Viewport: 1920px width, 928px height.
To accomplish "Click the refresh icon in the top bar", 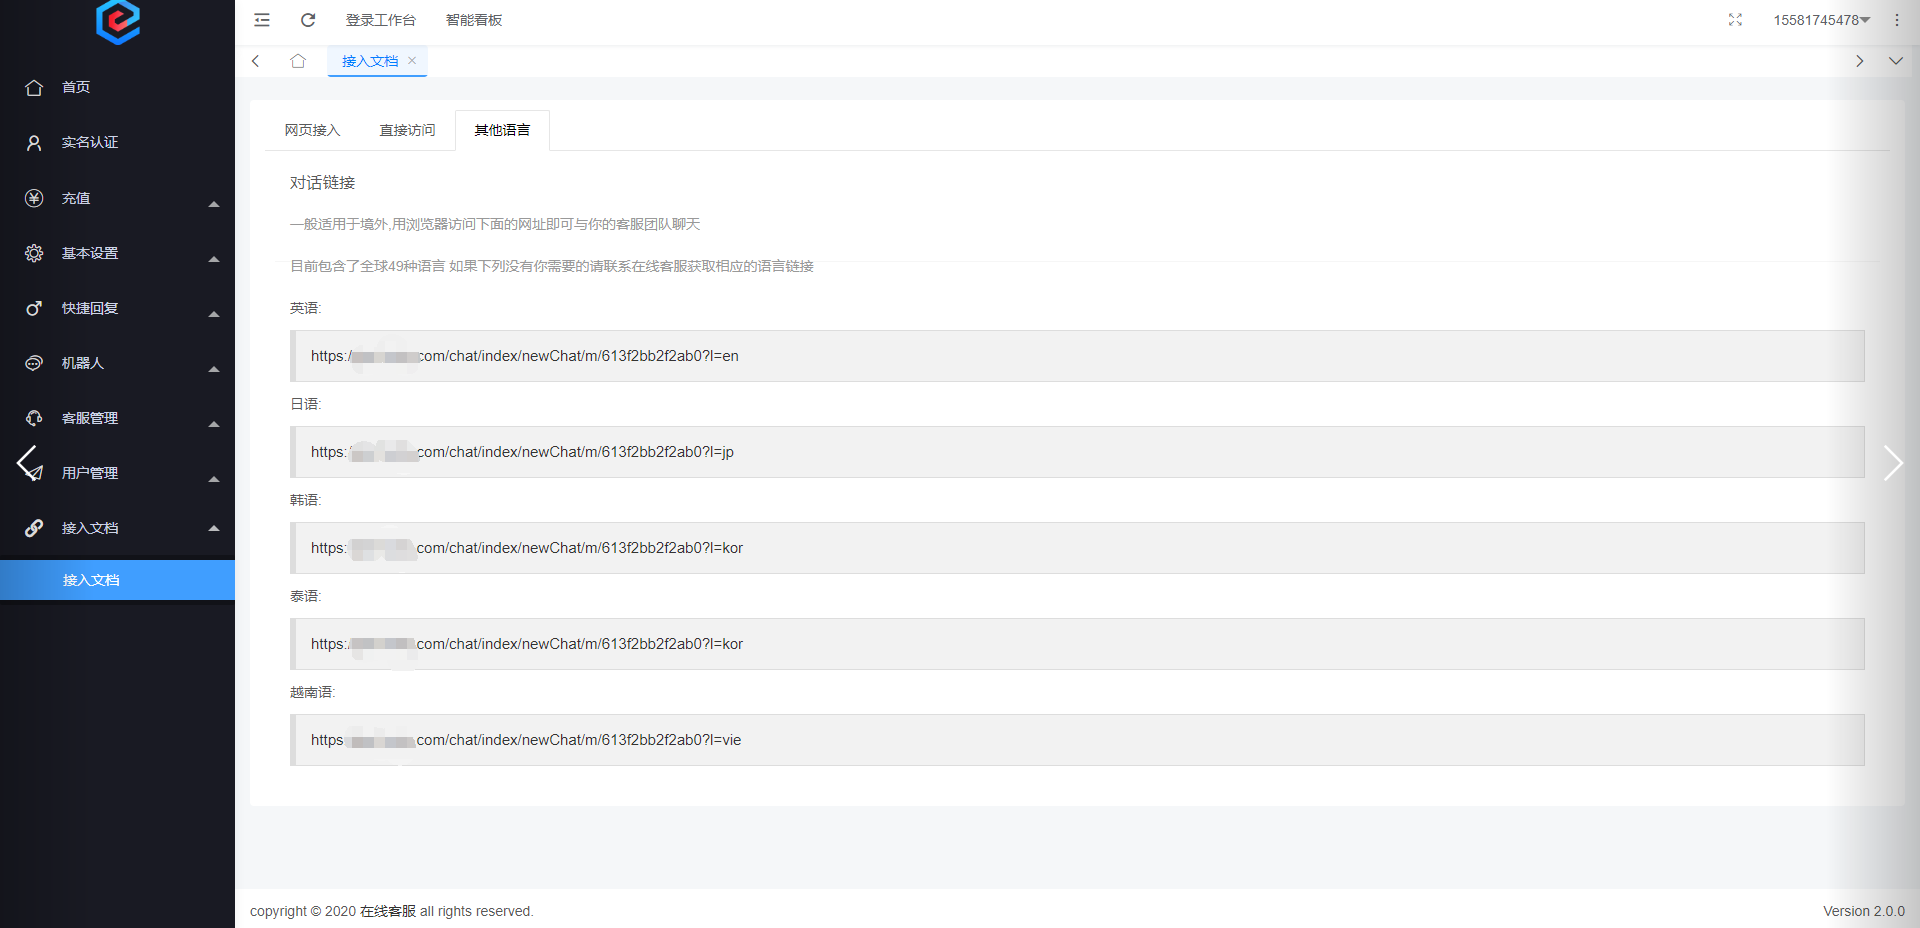I will 308,20.
